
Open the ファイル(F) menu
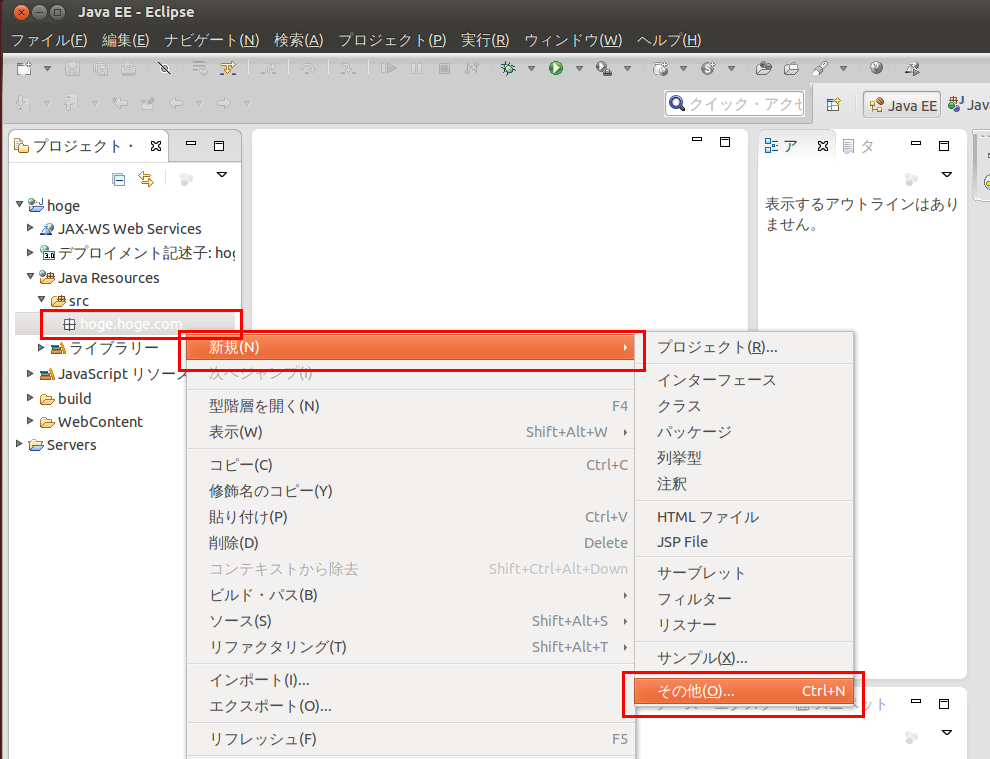point(49,40)
